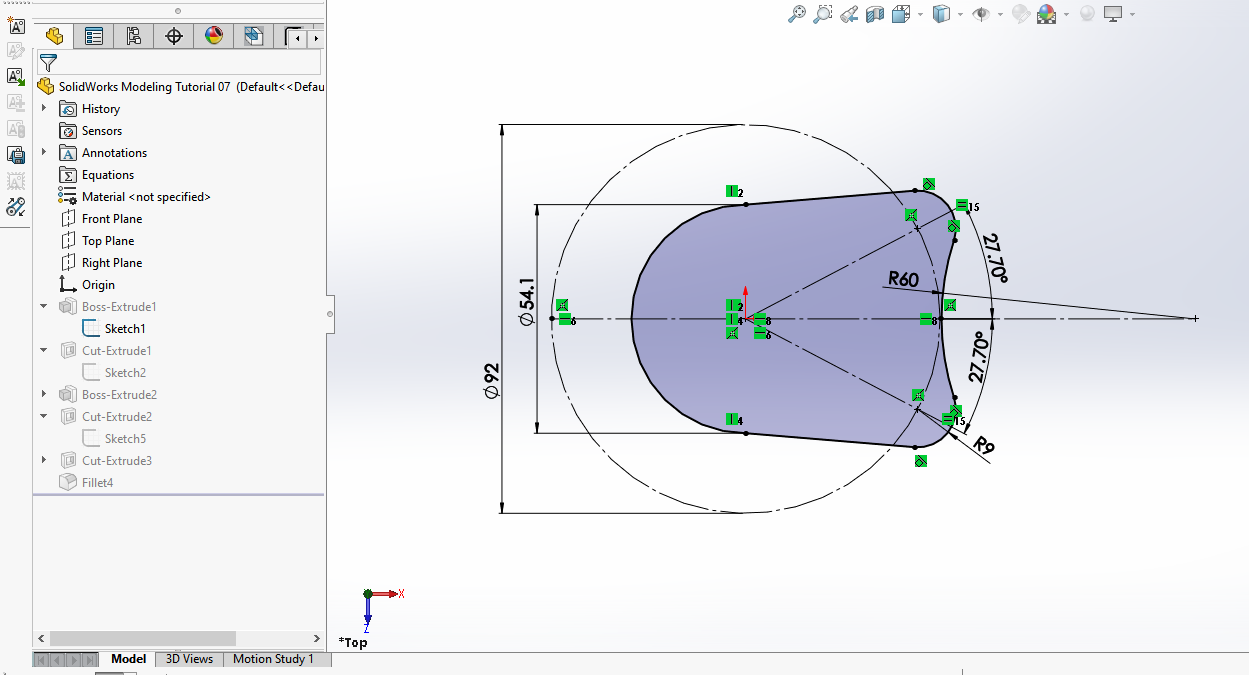Image resolution: width=1249 pixels, height=675 pixels.
Task: Open the View Orientation dropdown arrow
Action: click(921, 14)
